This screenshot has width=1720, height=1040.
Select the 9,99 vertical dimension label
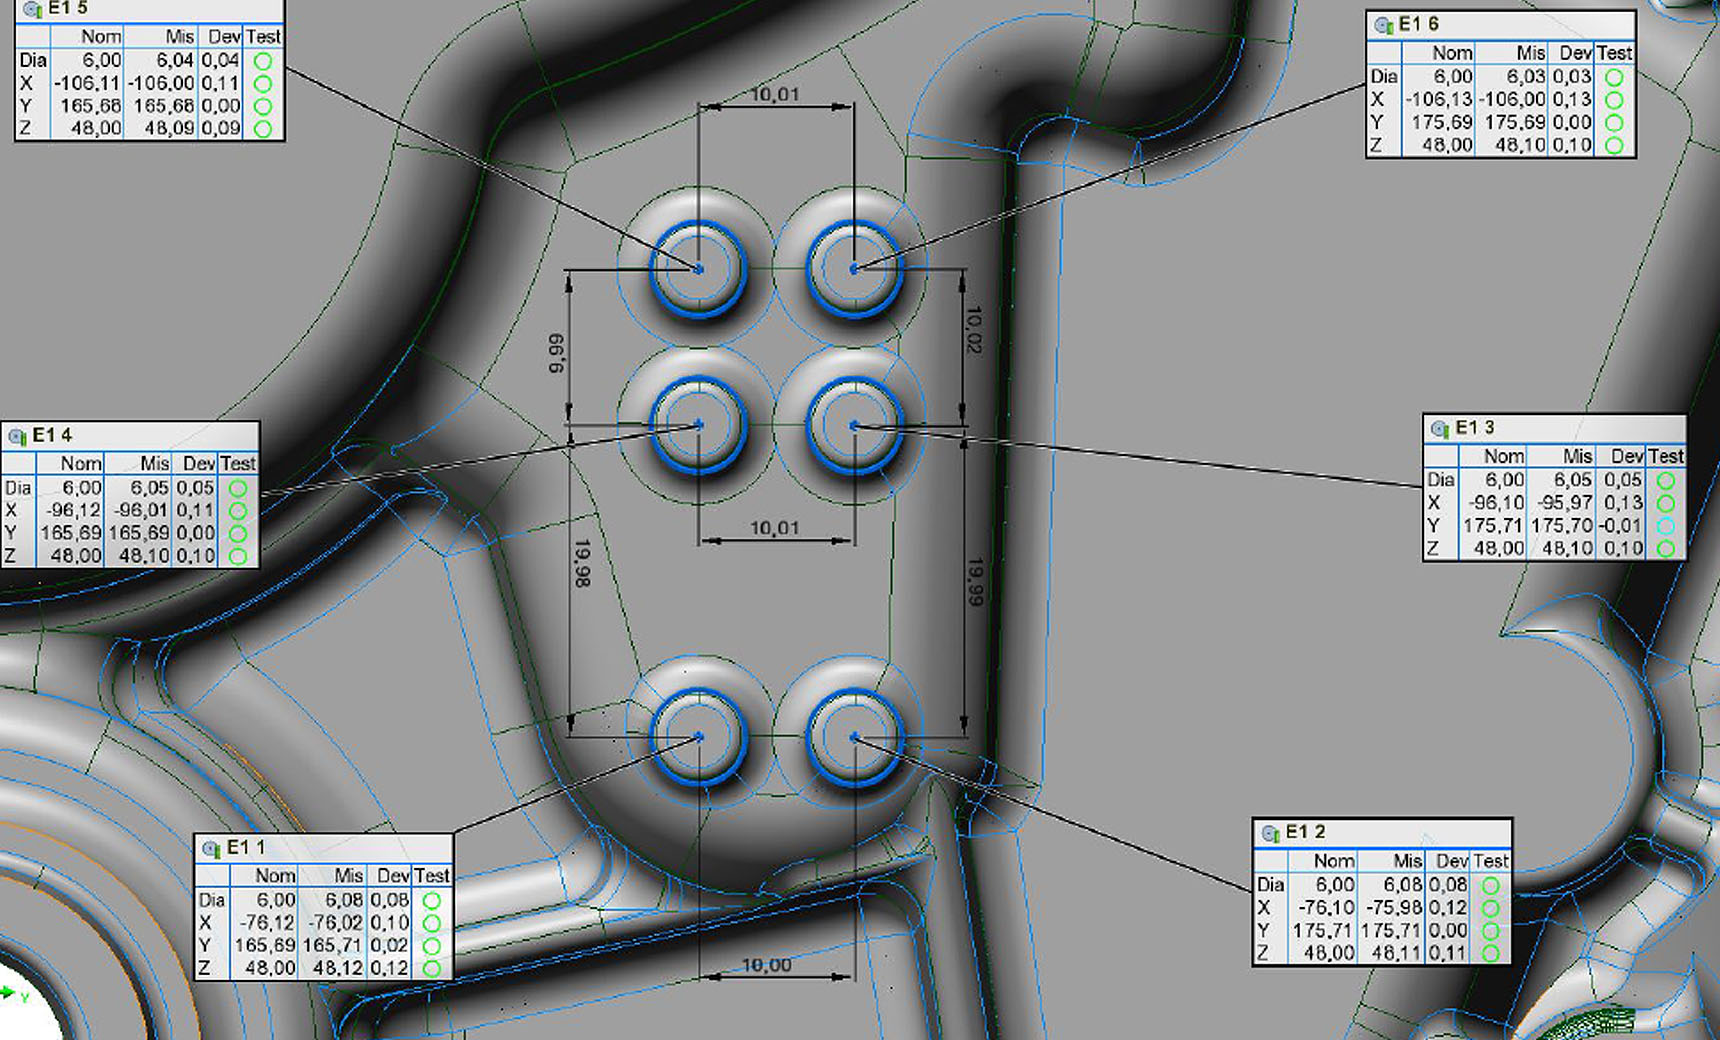click(x=556, y=354)
